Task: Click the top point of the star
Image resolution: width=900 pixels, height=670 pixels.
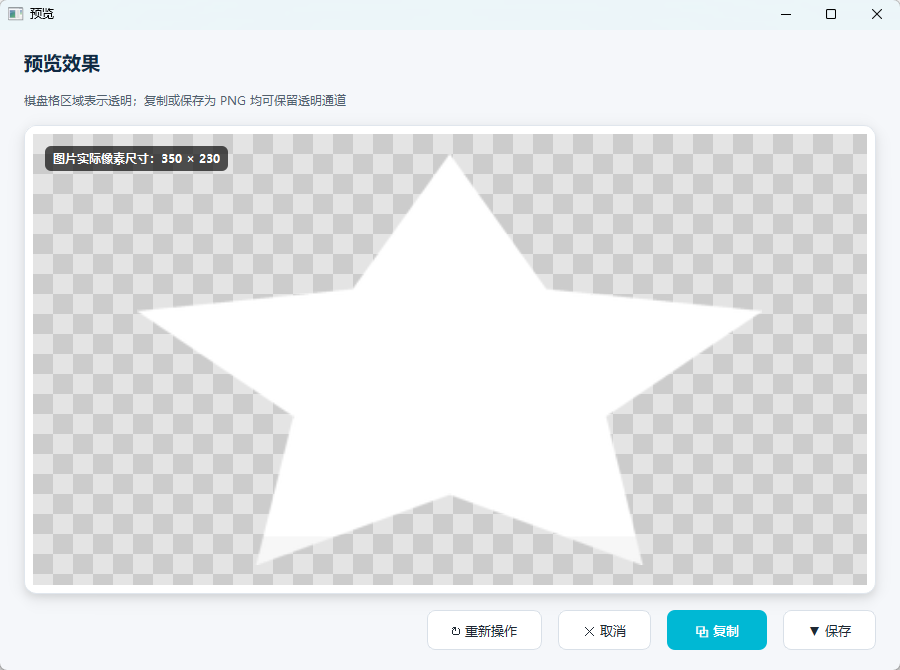Action: click(450, 158)
